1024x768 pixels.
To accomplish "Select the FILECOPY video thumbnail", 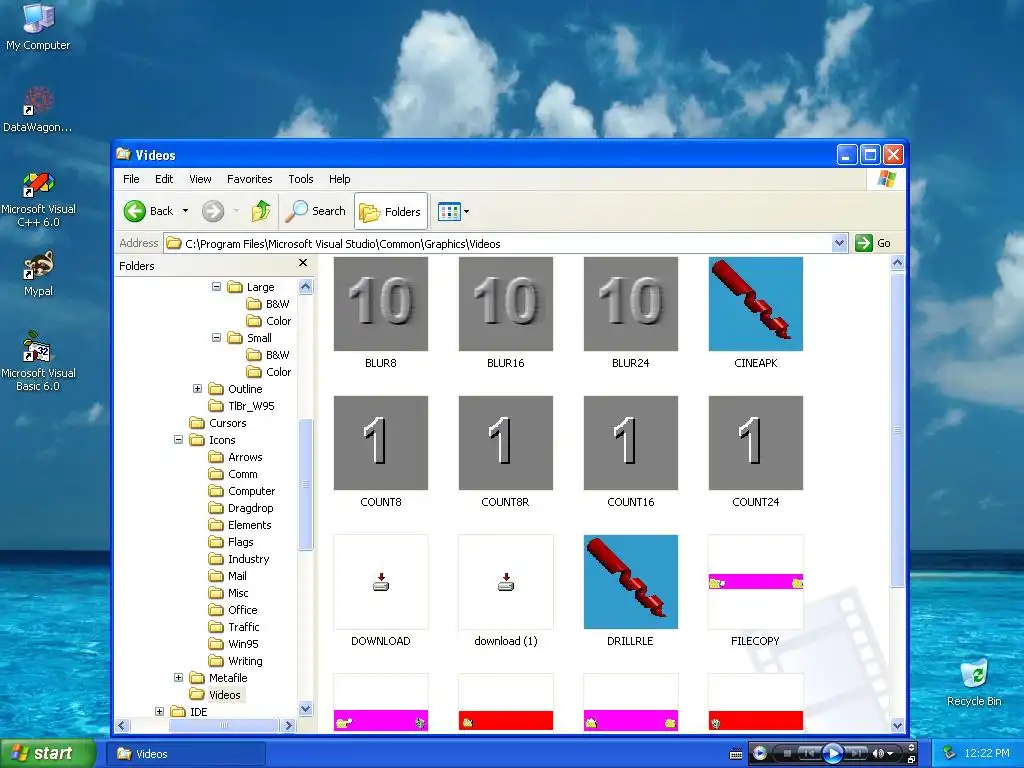I will pos(756,582).
